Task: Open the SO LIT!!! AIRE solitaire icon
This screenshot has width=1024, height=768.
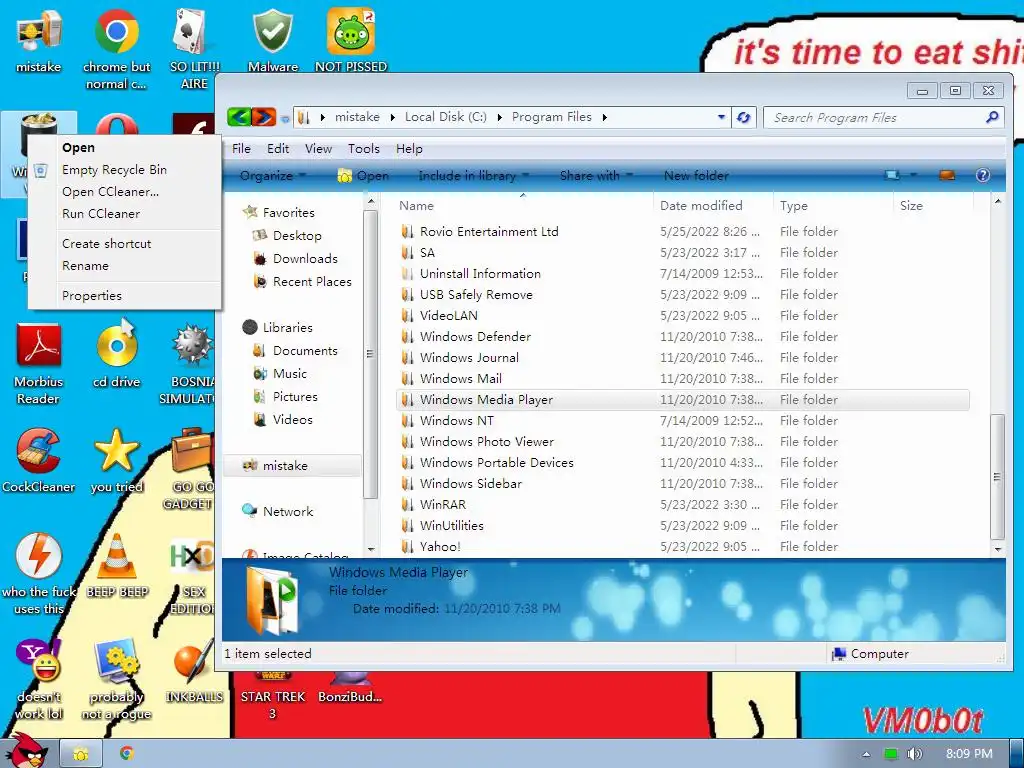Action: [x=195, y=49]
